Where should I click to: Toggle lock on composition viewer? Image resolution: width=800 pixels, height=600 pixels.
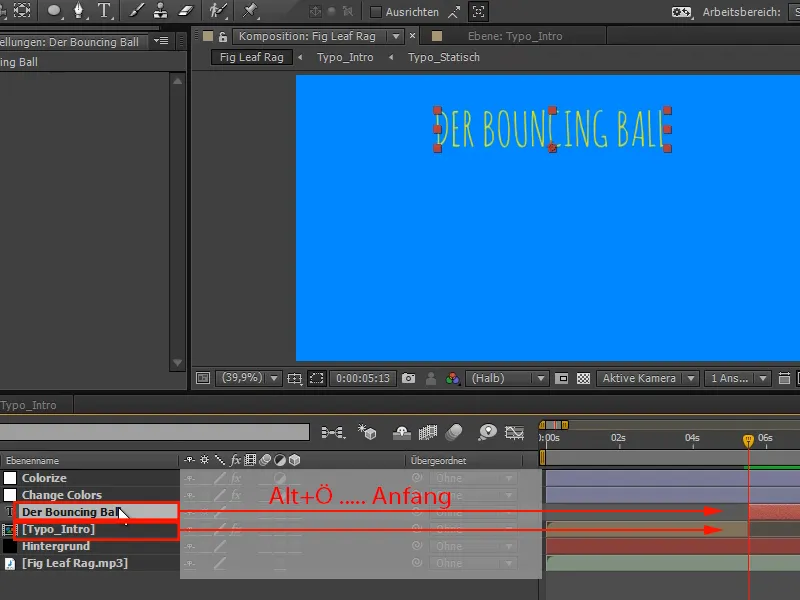tap(222, 37)
